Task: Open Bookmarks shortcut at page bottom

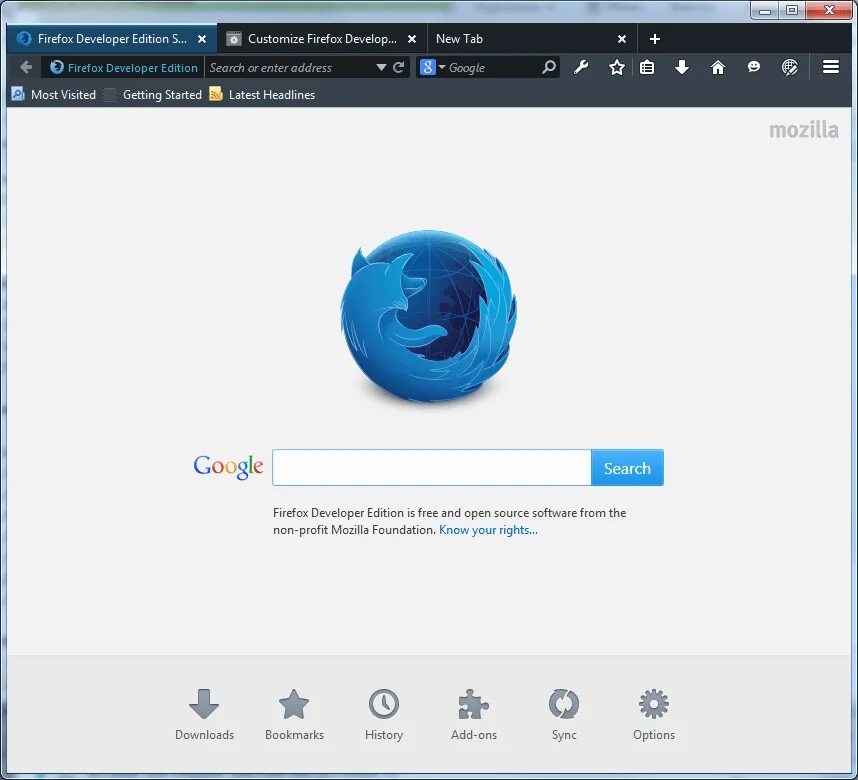Action: pos(294,714)
